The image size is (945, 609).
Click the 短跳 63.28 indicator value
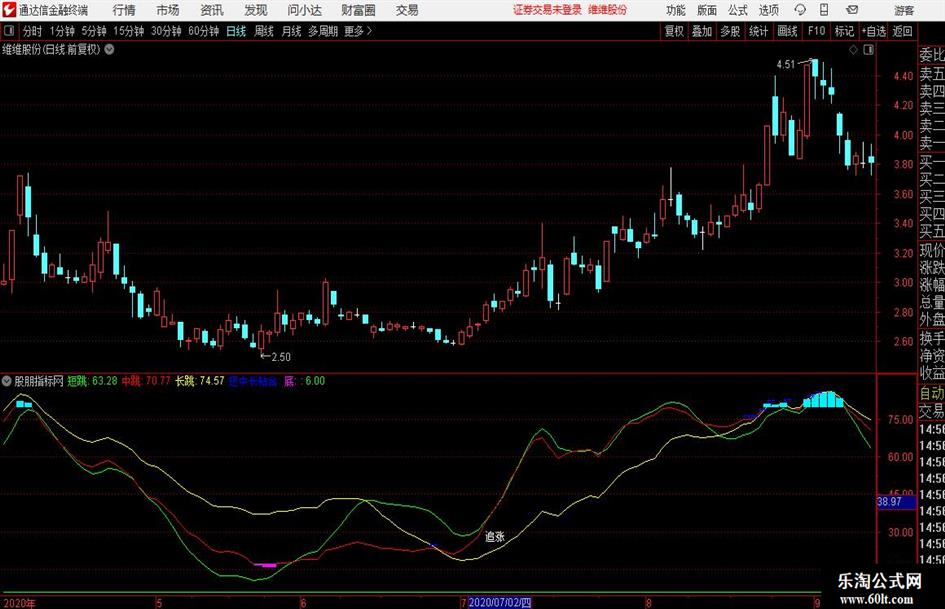(x=92, y=381)
